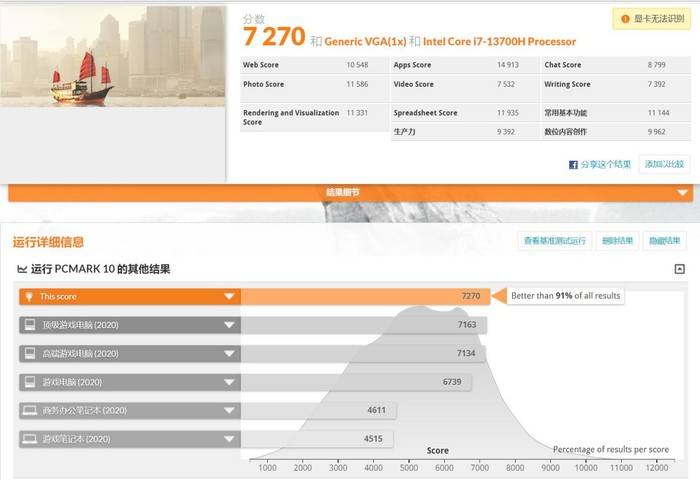Click the Web Score row
The image size is (700, 480).
(x=314, y=65)
